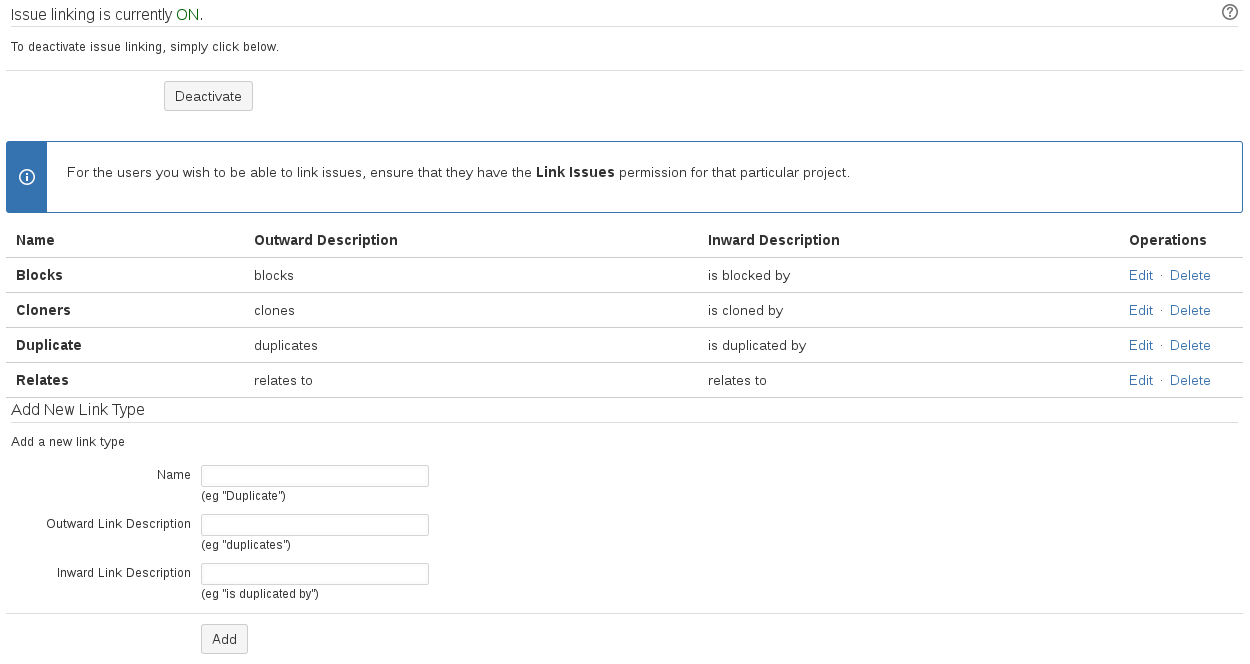Click the 'blocks' outward description cell

274,275
